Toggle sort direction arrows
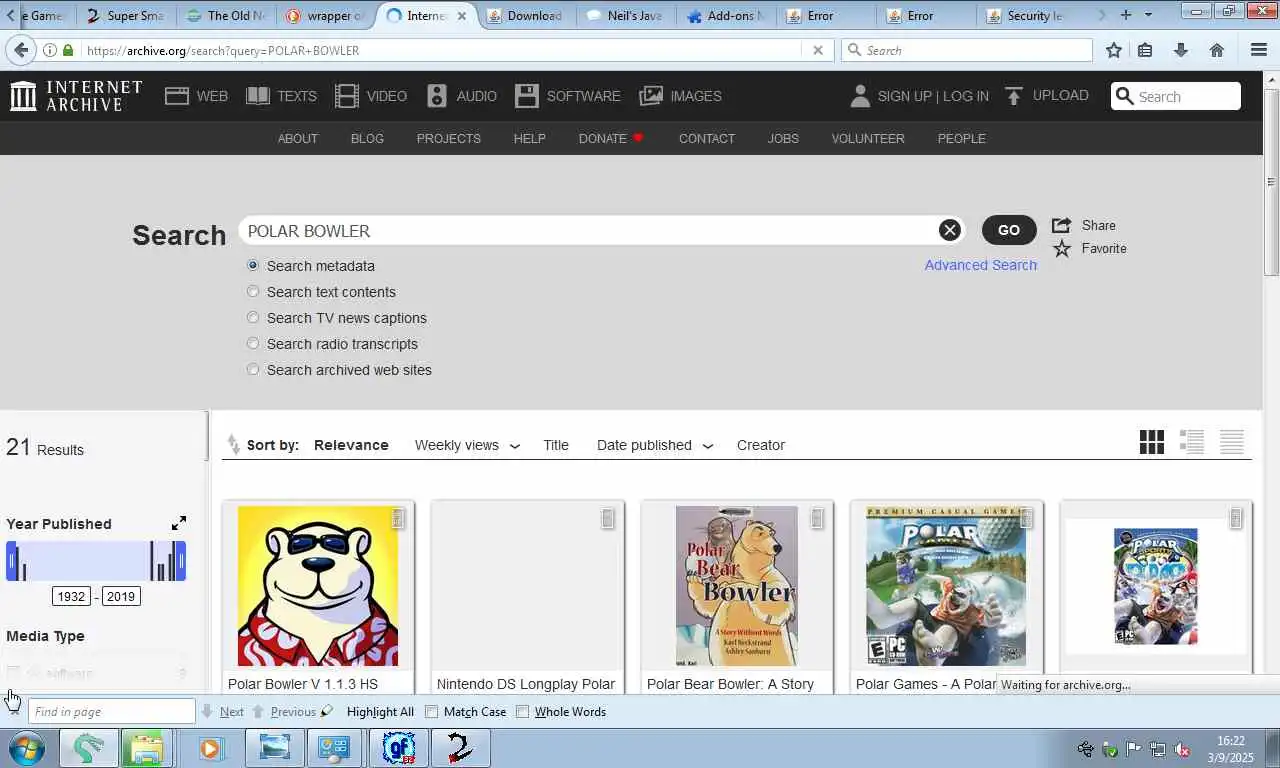 click(233, 444)
